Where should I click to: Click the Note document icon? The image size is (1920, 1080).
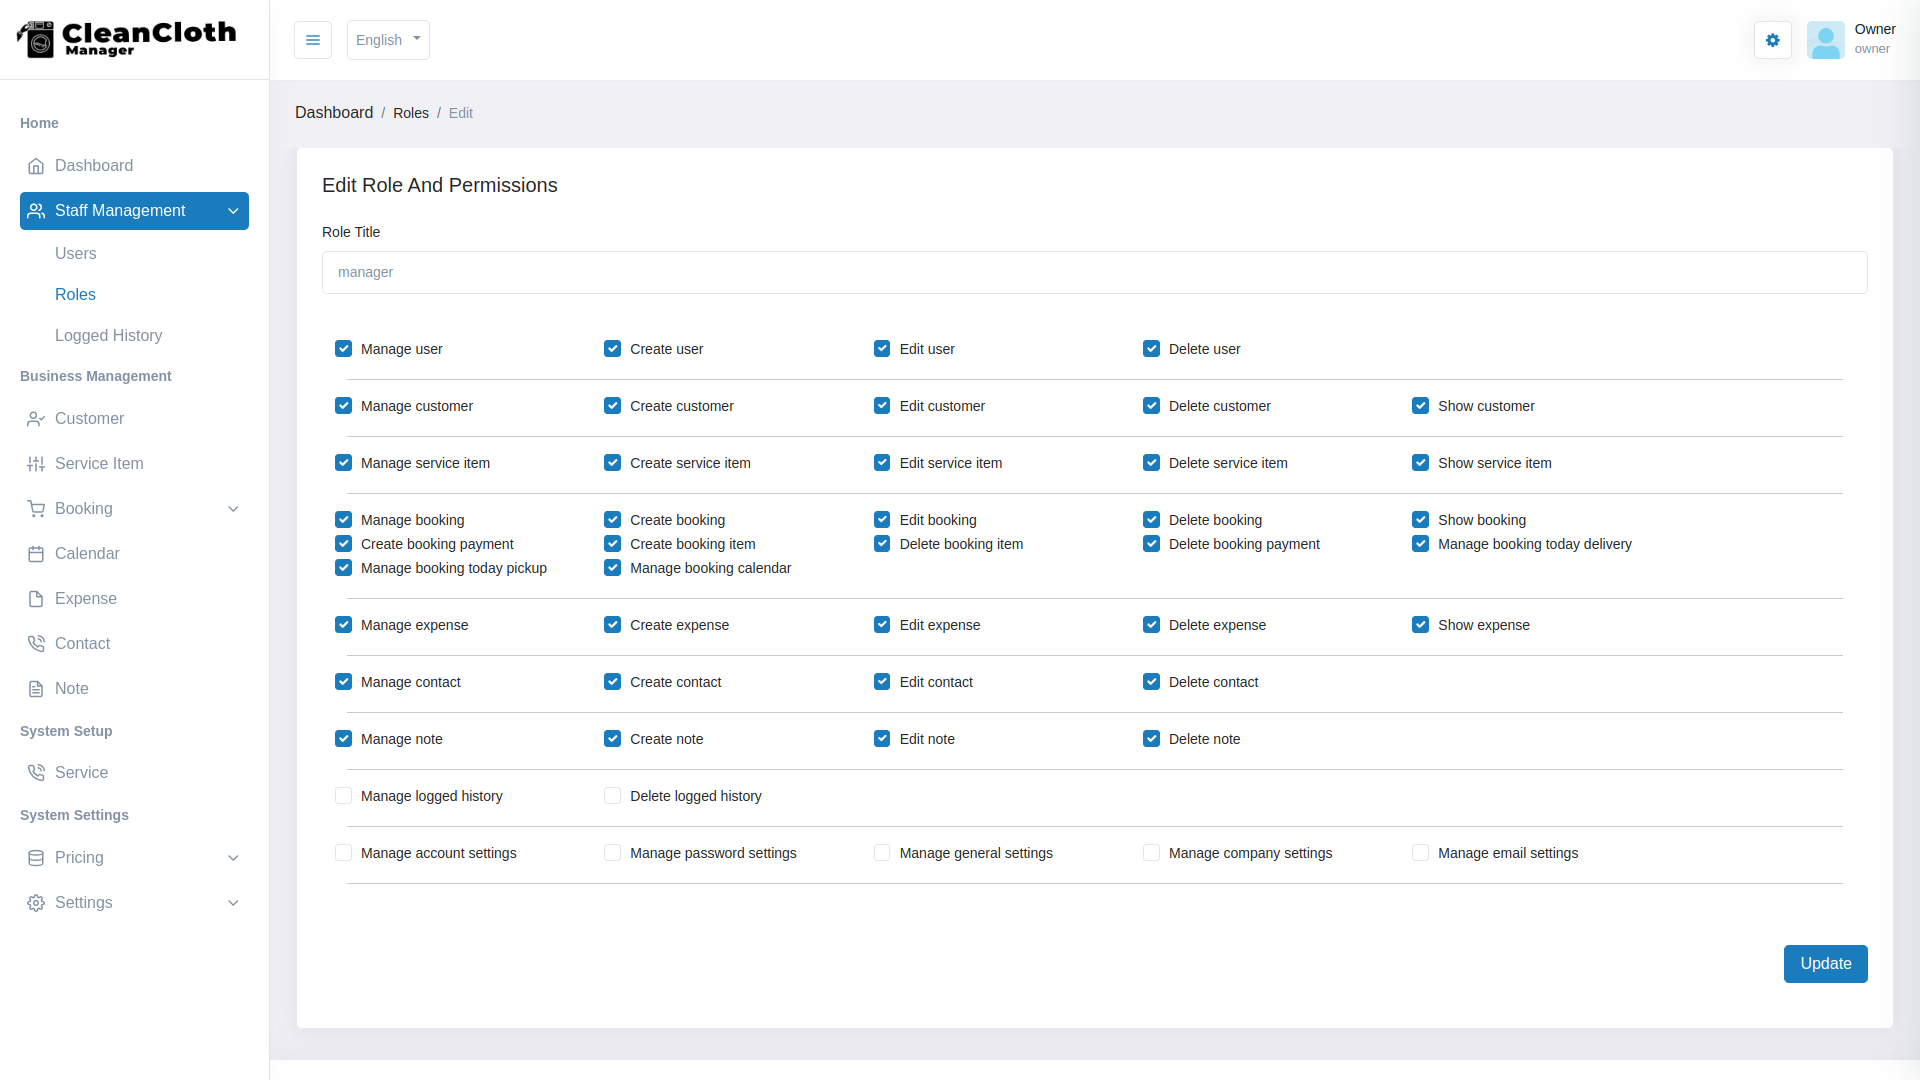click(36, 689)
